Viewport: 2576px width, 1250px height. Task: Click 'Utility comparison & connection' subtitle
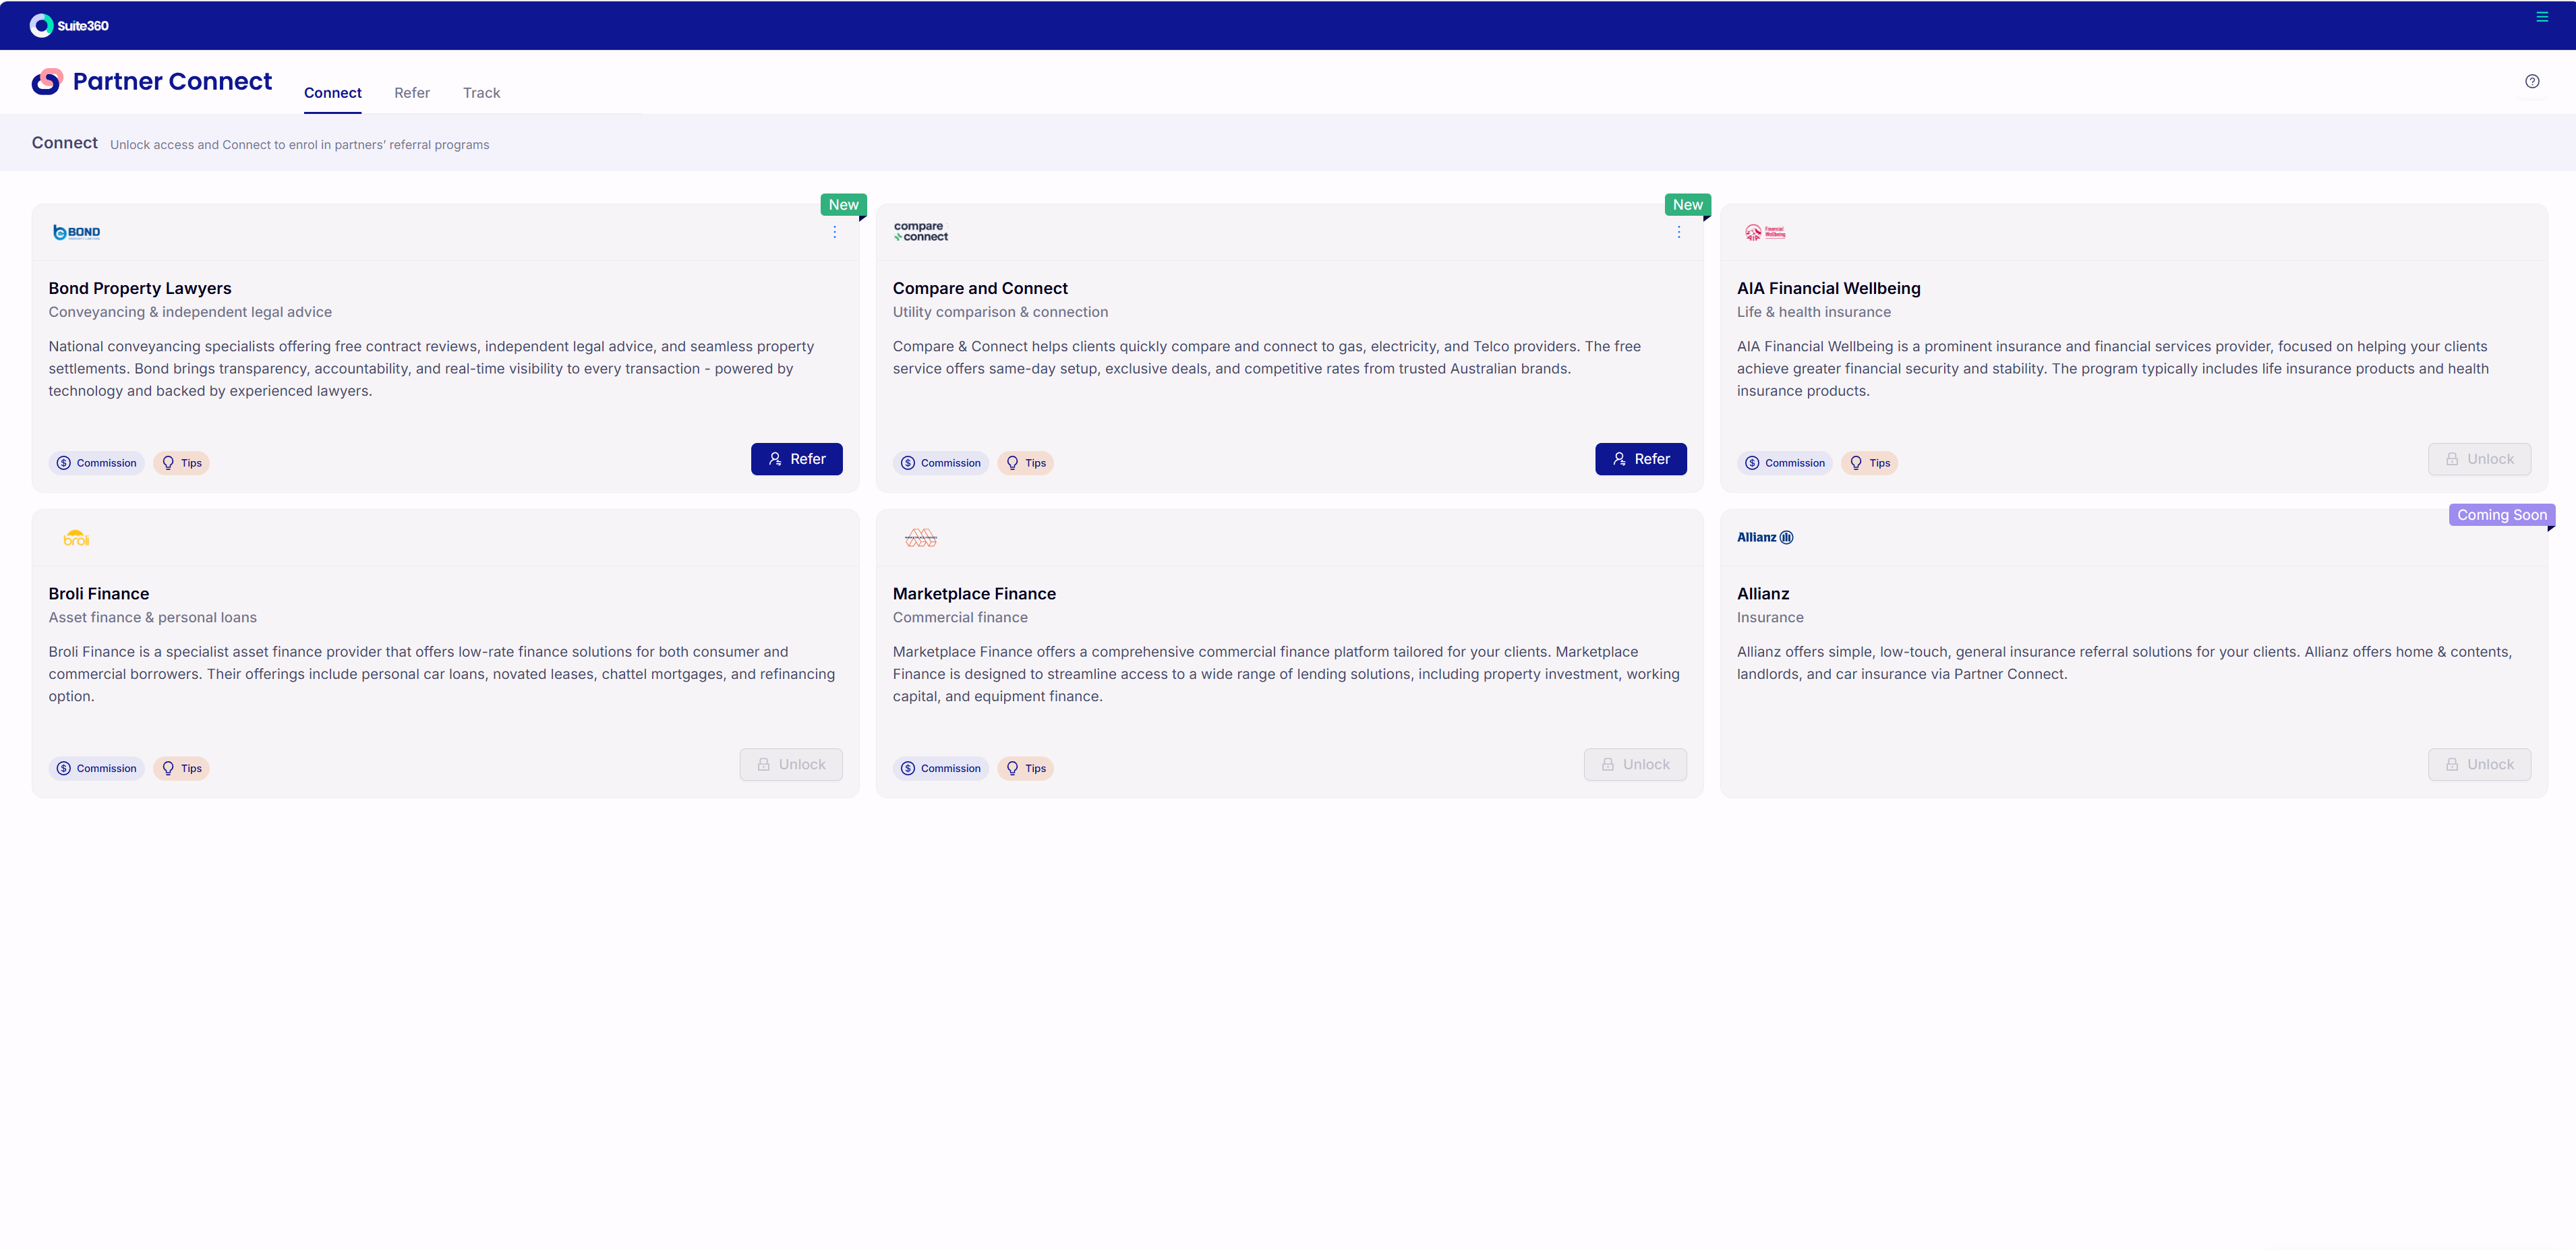pyautogui.click(x=1000, y=312)
